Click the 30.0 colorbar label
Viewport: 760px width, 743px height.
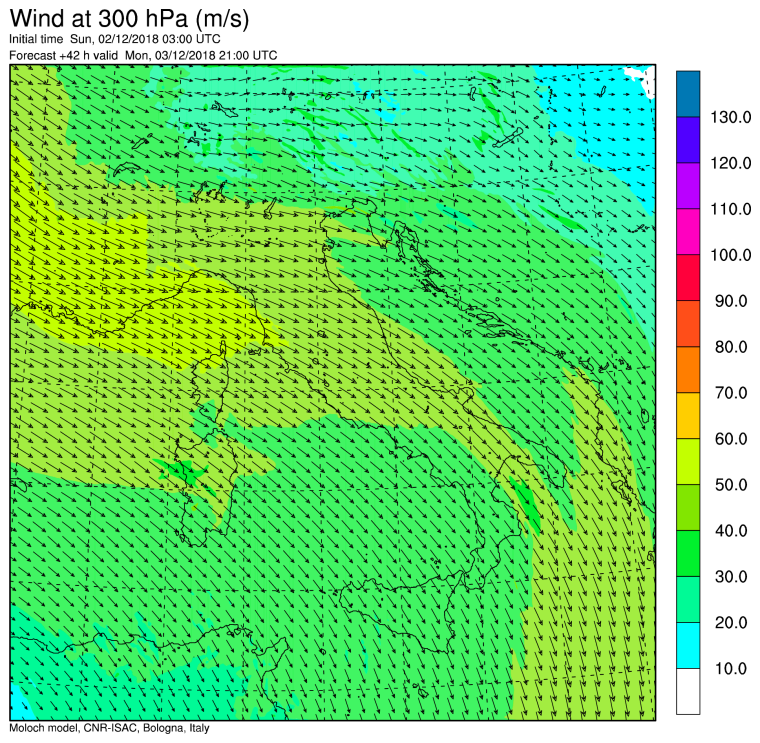731,577
